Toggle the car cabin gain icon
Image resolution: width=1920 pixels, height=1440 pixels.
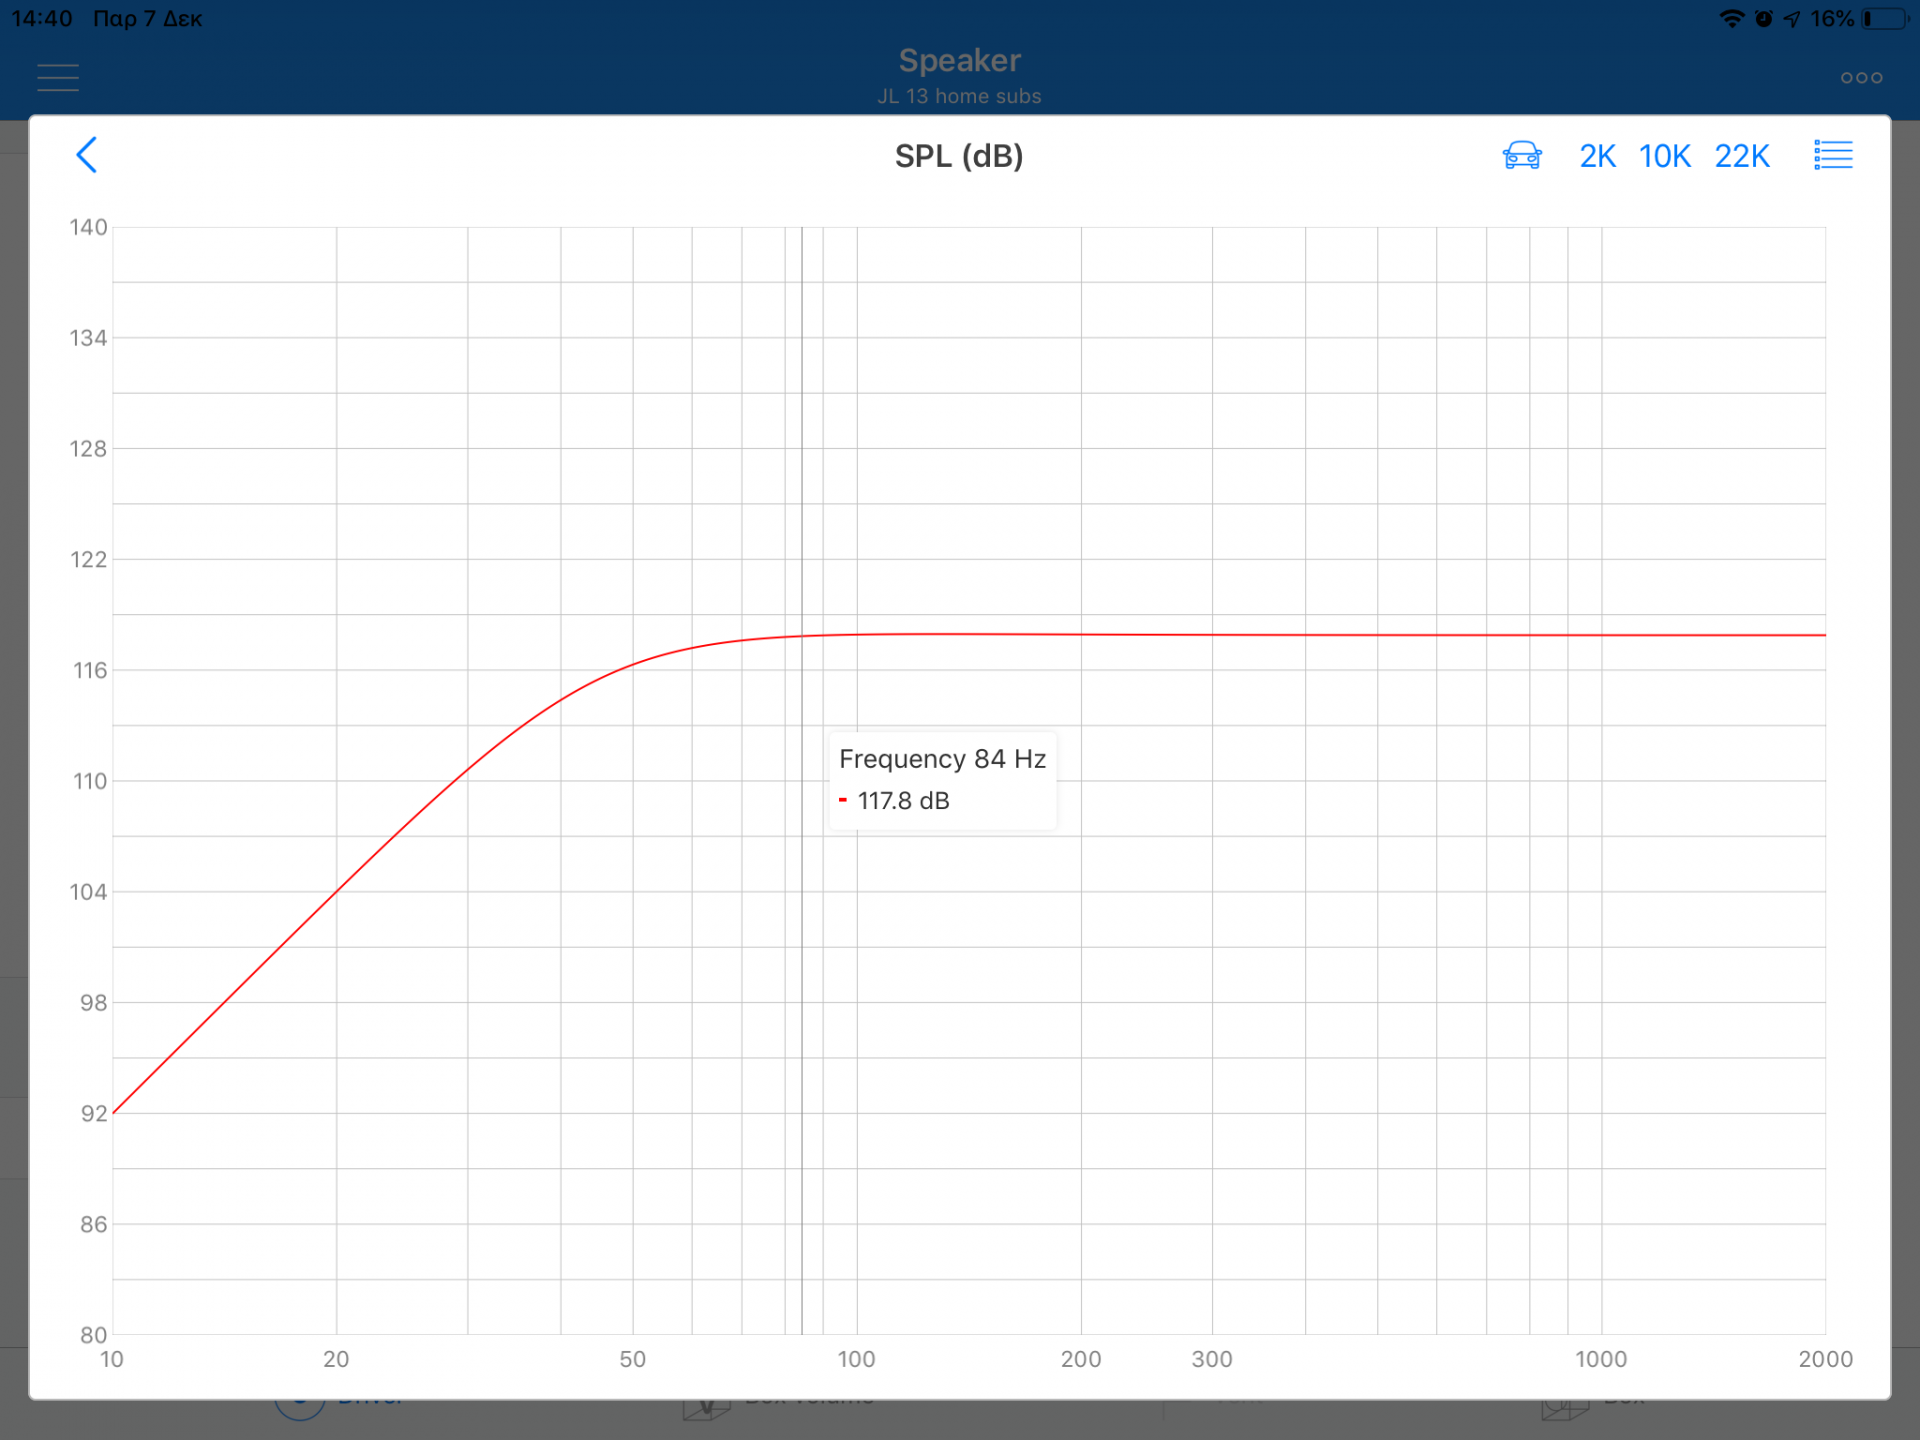coord(1521,155)
